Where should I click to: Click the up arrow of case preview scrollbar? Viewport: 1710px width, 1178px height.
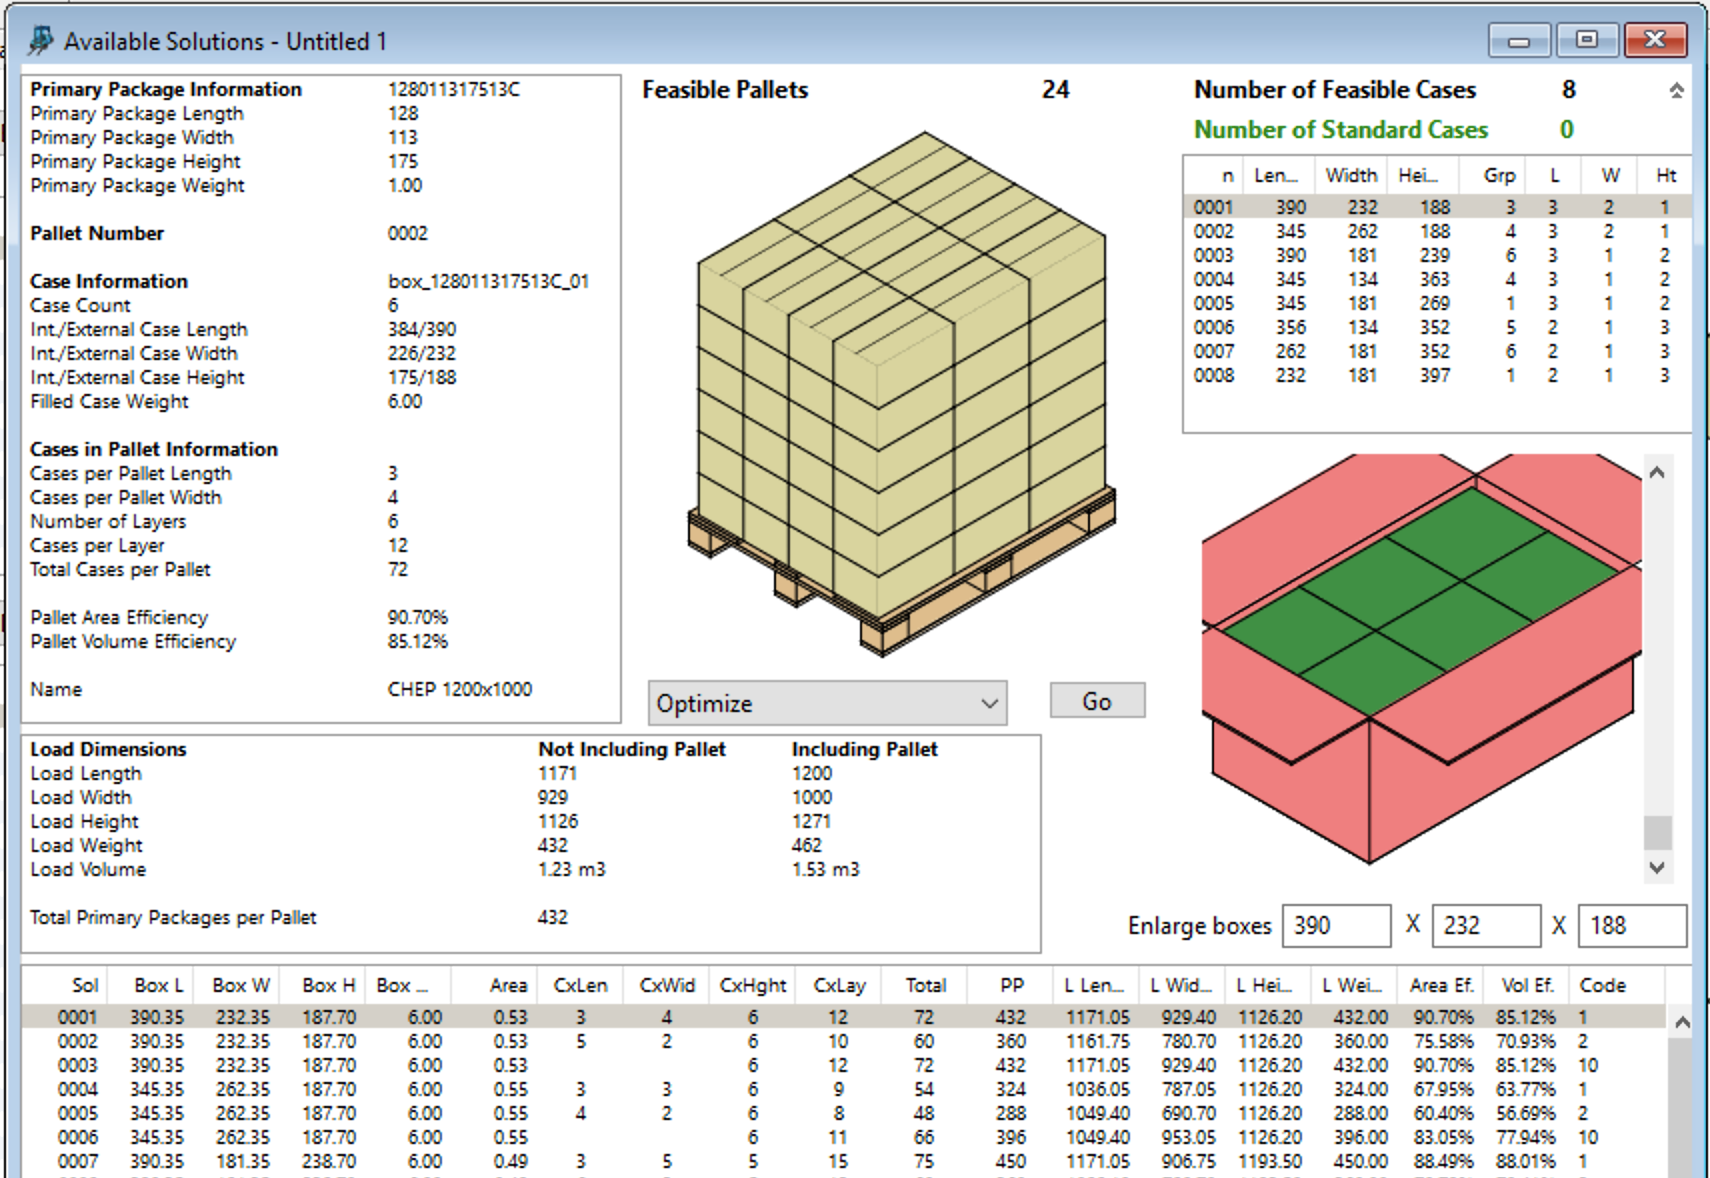coord(1657,472)
